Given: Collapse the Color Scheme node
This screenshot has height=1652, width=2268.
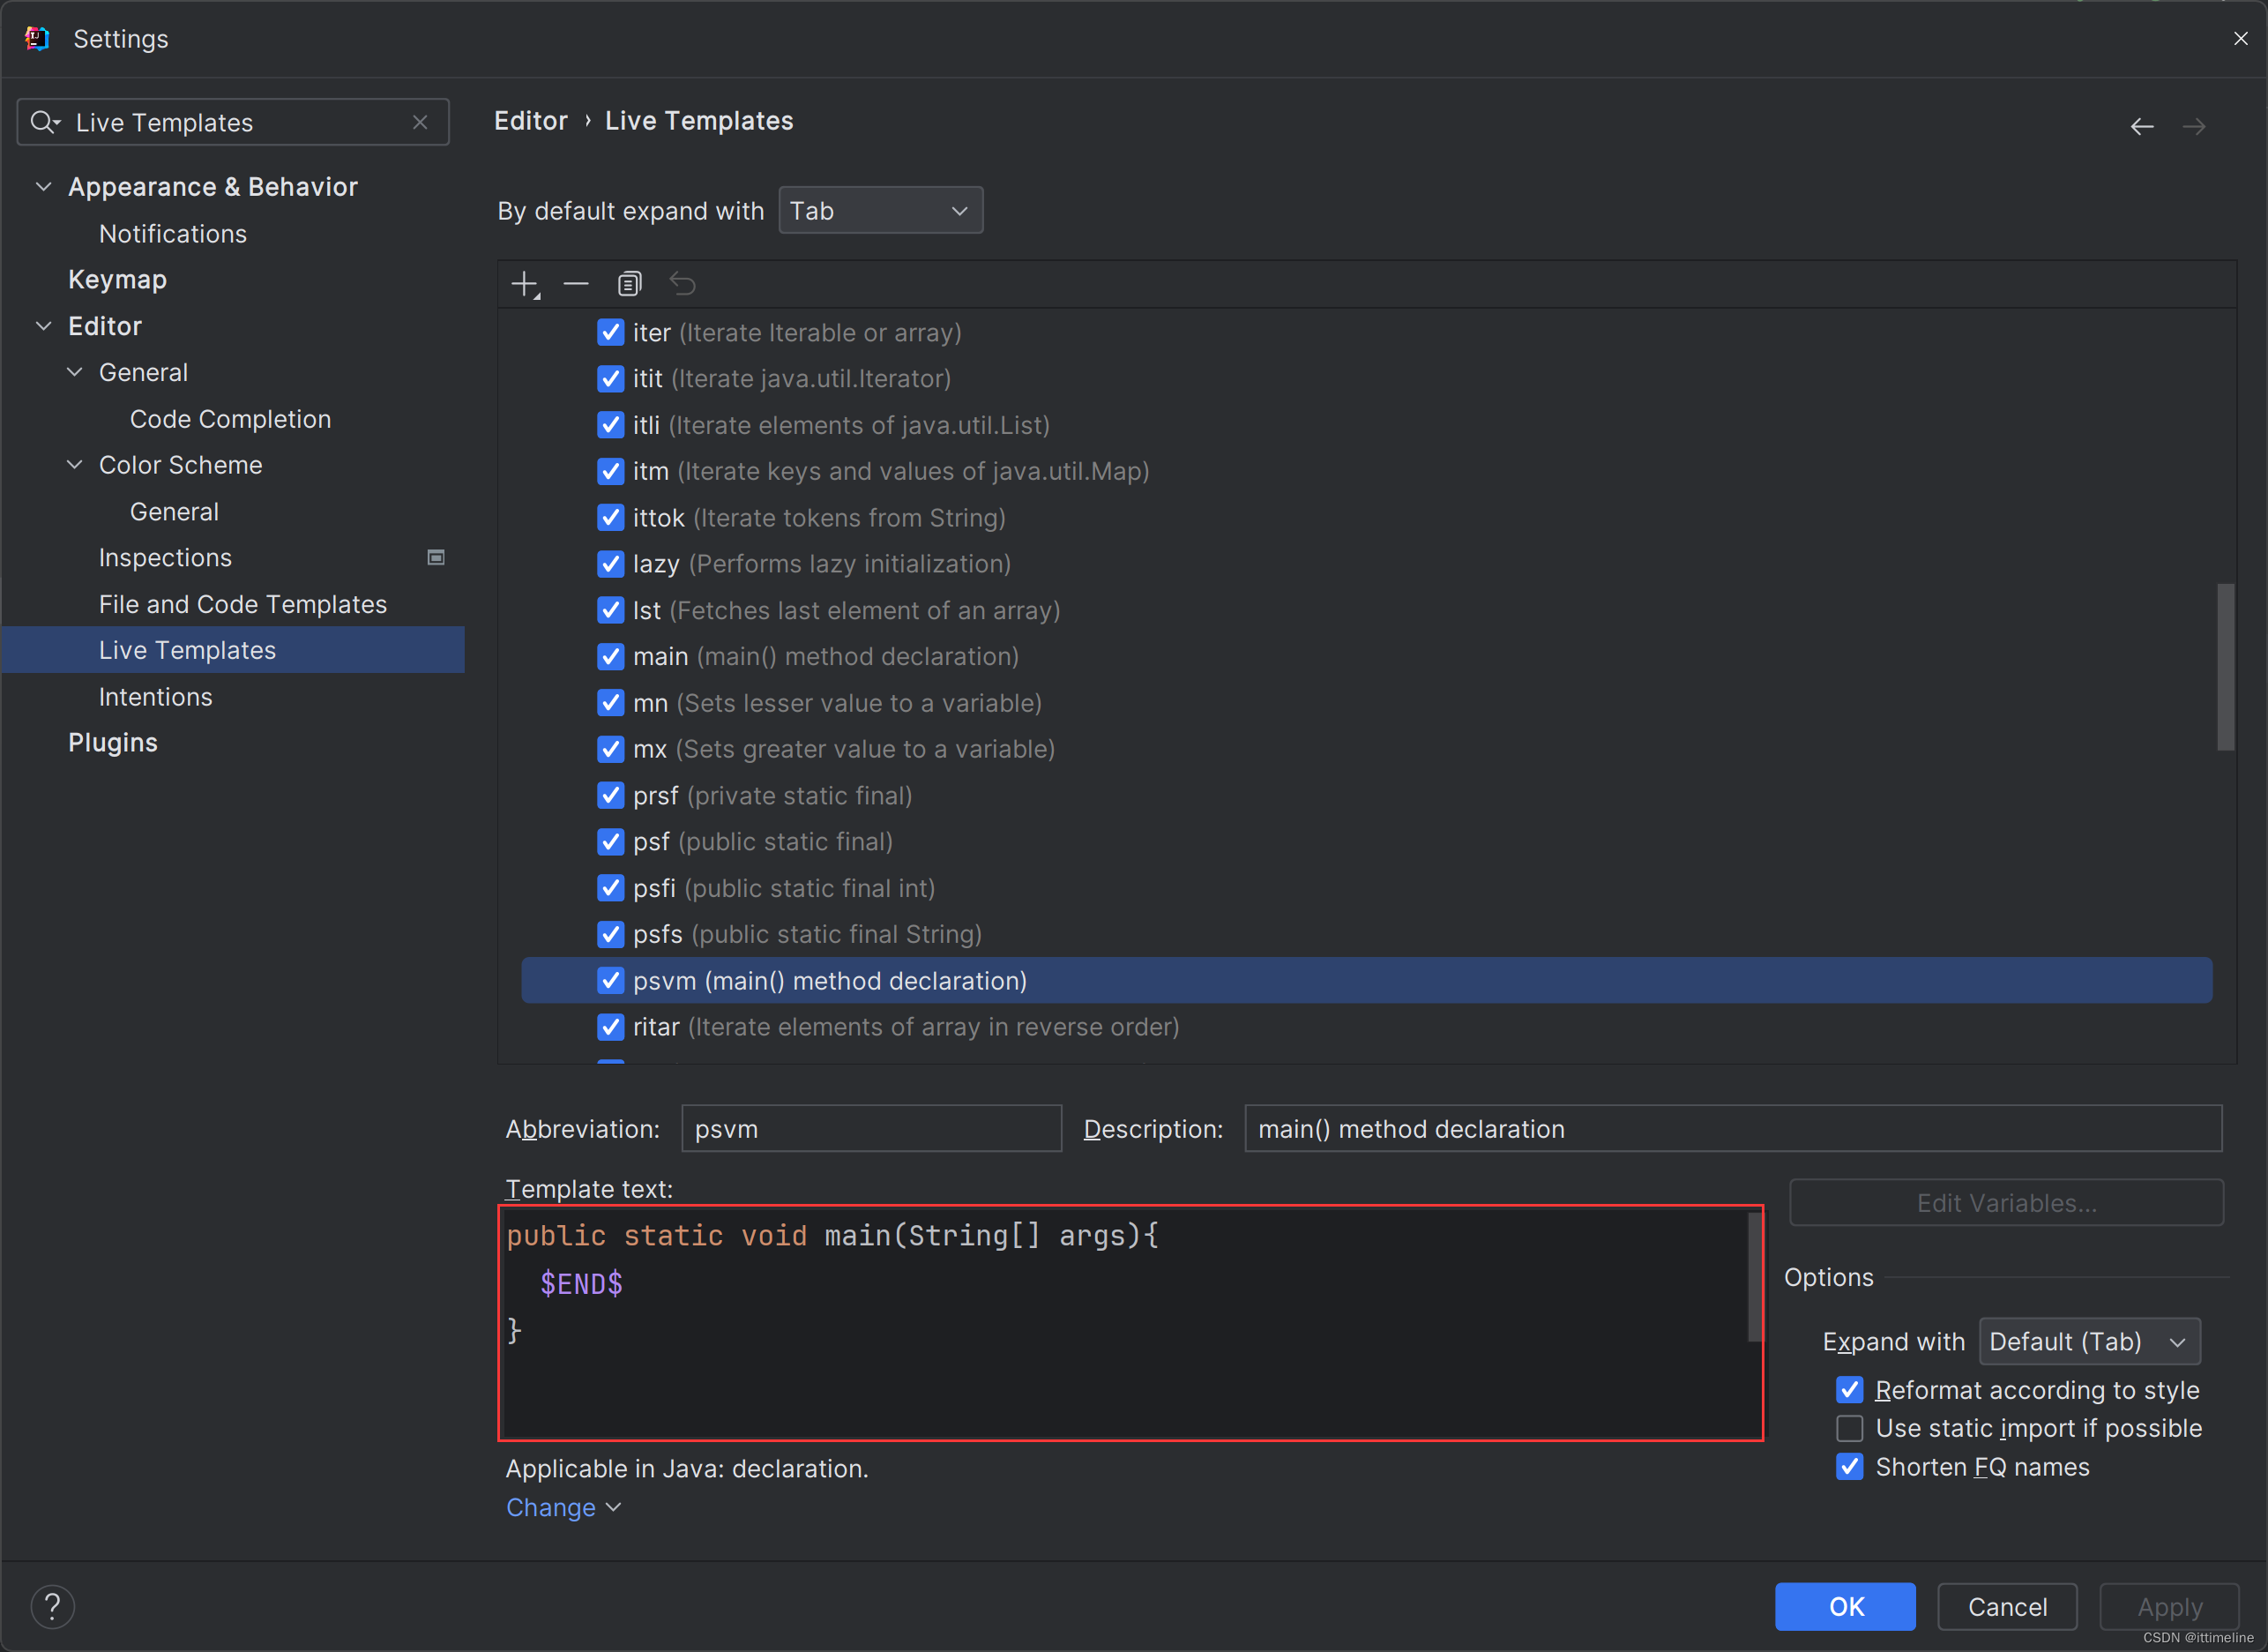Looking at the screenshot, I should pos(75,465).
